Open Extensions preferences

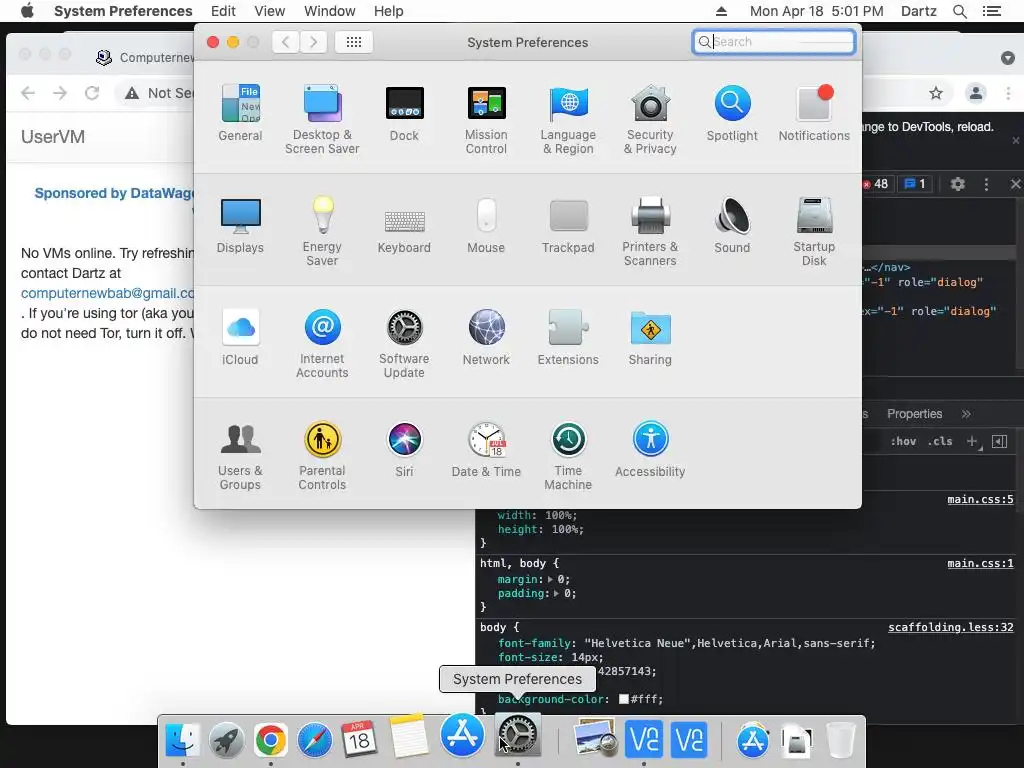tap(568, 337)
